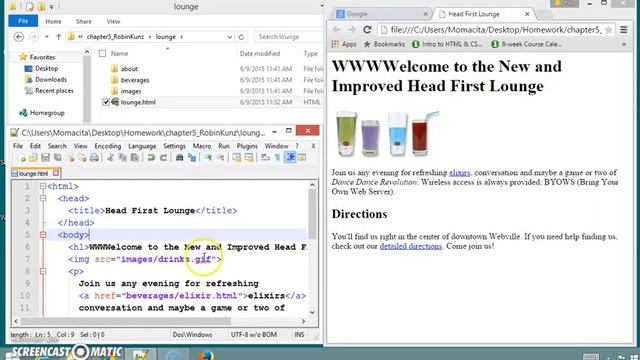Undo the last edit in Notepad++
The height and width of the screenshot is (360, 640).
pos(151,158)
